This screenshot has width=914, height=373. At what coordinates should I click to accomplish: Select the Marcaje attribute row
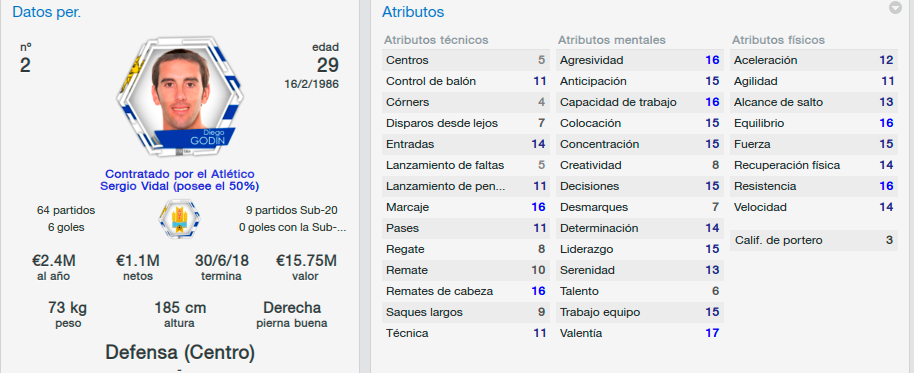466,207
